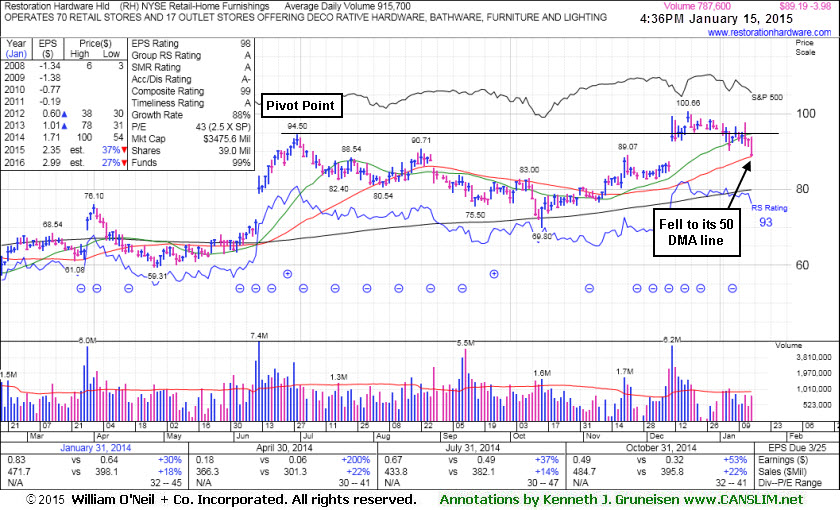
Task: Click the blue up-triangle beside 2013 EPS 1.01
Action: [64, 126]
